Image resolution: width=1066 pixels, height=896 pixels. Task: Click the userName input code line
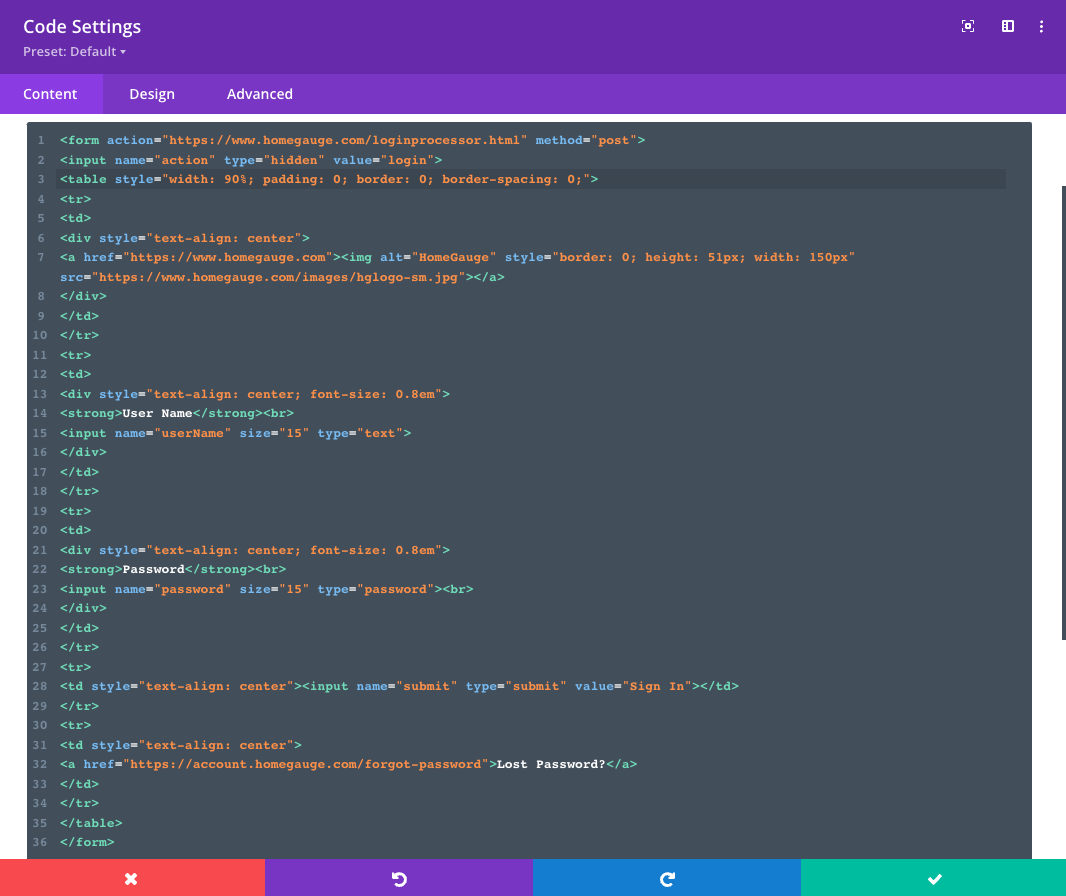pos(235,433)
